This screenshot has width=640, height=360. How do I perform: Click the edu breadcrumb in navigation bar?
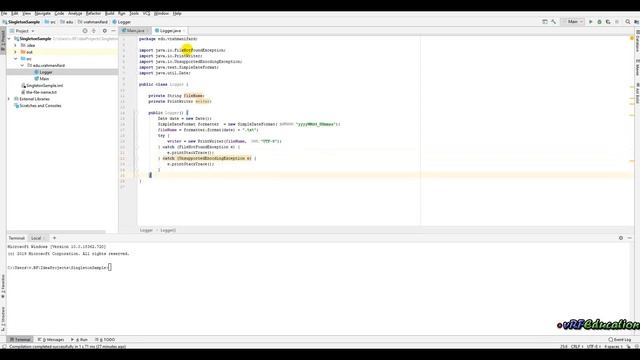(x=67, y=22)
